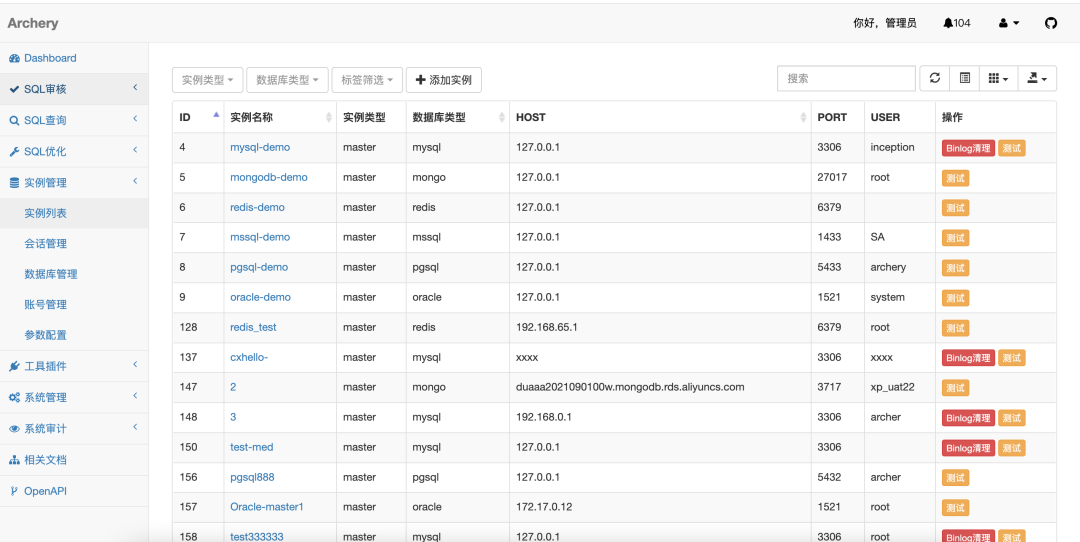Click the Dashboard sidebar icon
The width and height of the screenshot is (1080, 542).
pos(14,59)
